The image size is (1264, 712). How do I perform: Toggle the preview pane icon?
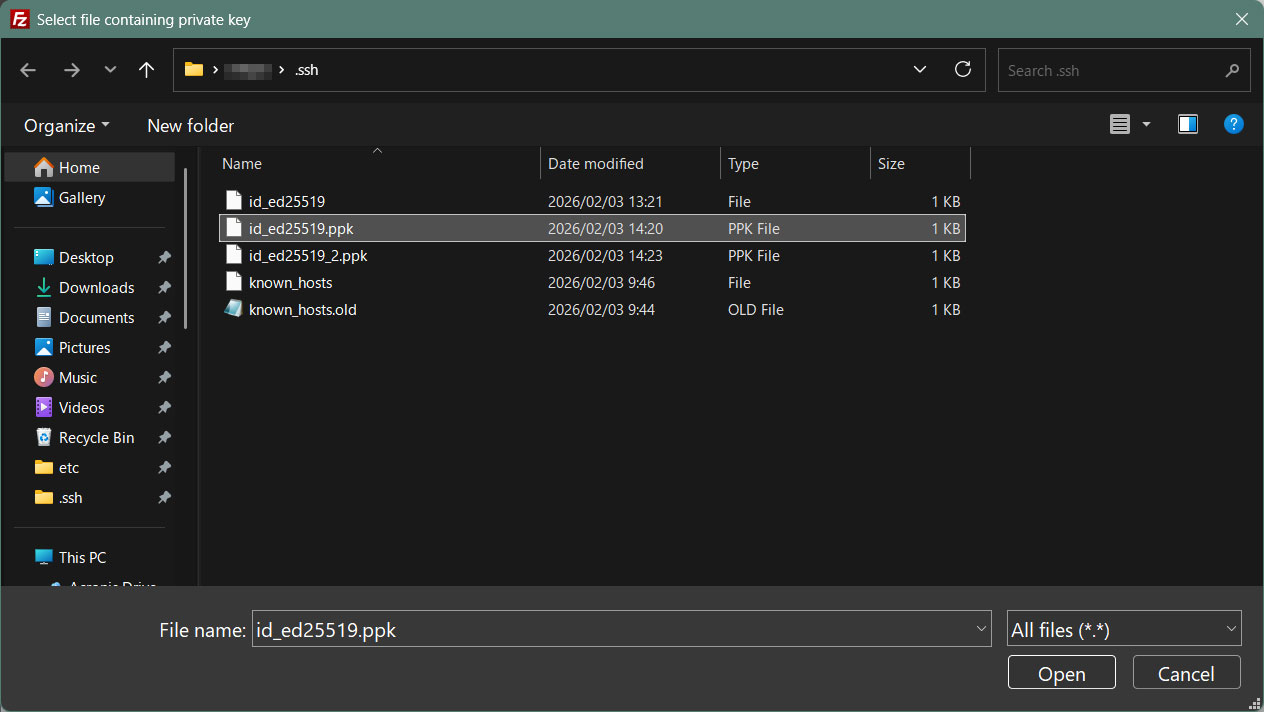pyautogui.click(x=1188, y=124)
